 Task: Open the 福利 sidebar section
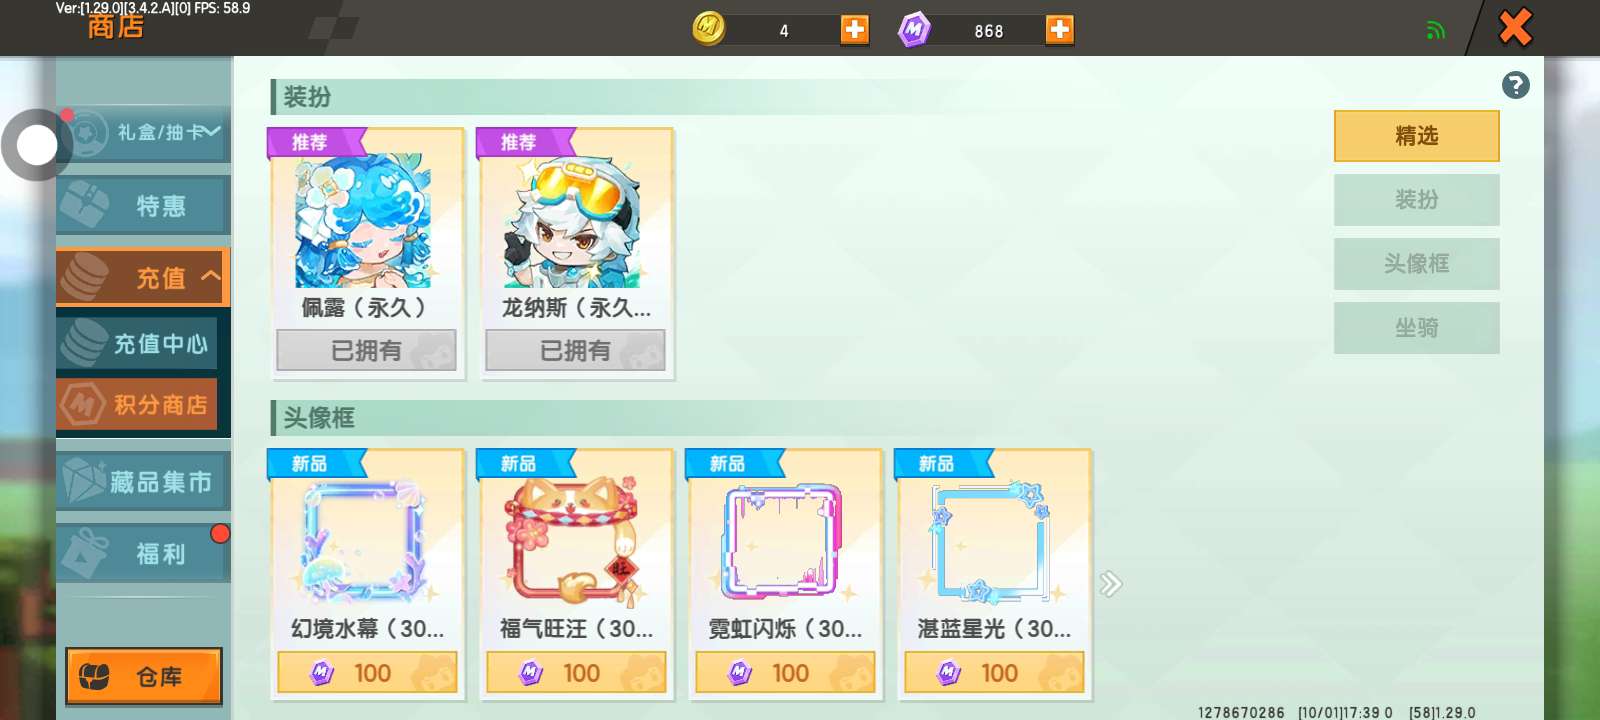(x=144, y=553)
